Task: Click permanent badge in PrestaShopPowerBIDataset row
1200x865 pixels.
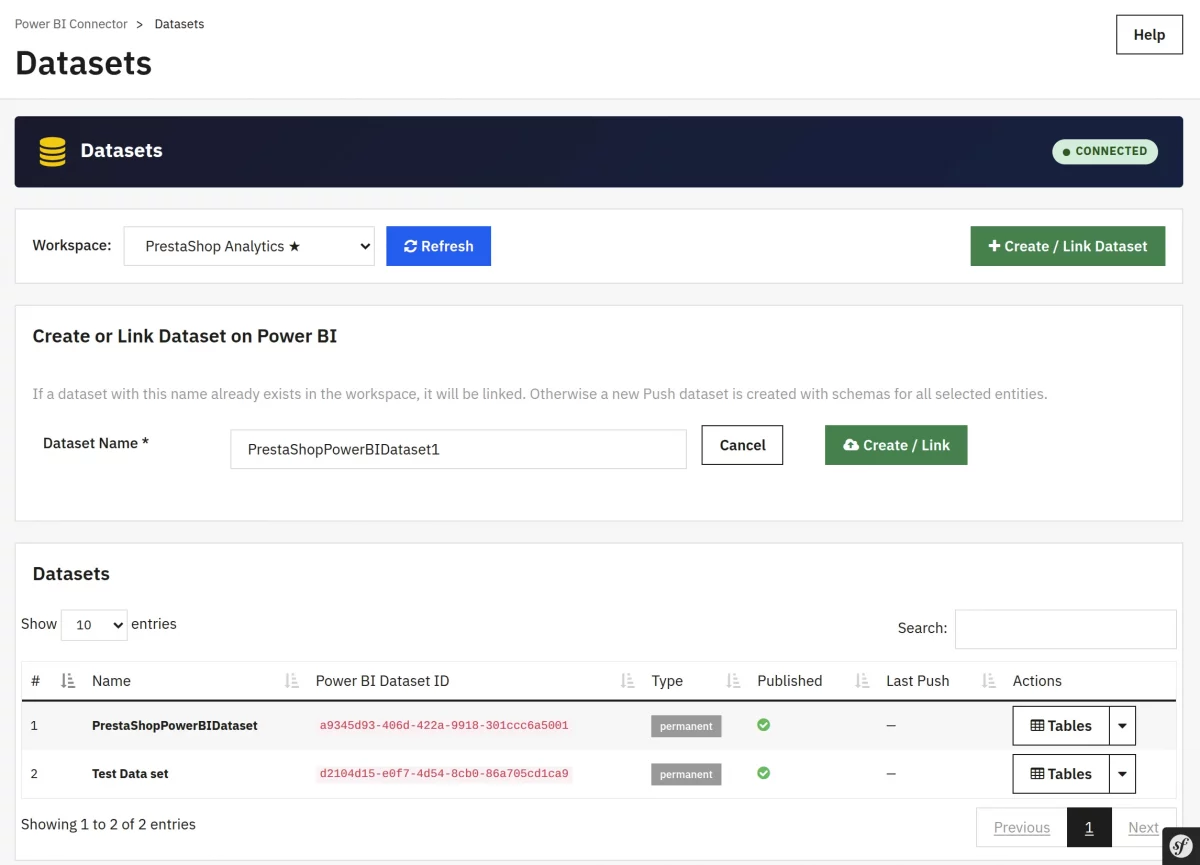Action: pos(686,726)
